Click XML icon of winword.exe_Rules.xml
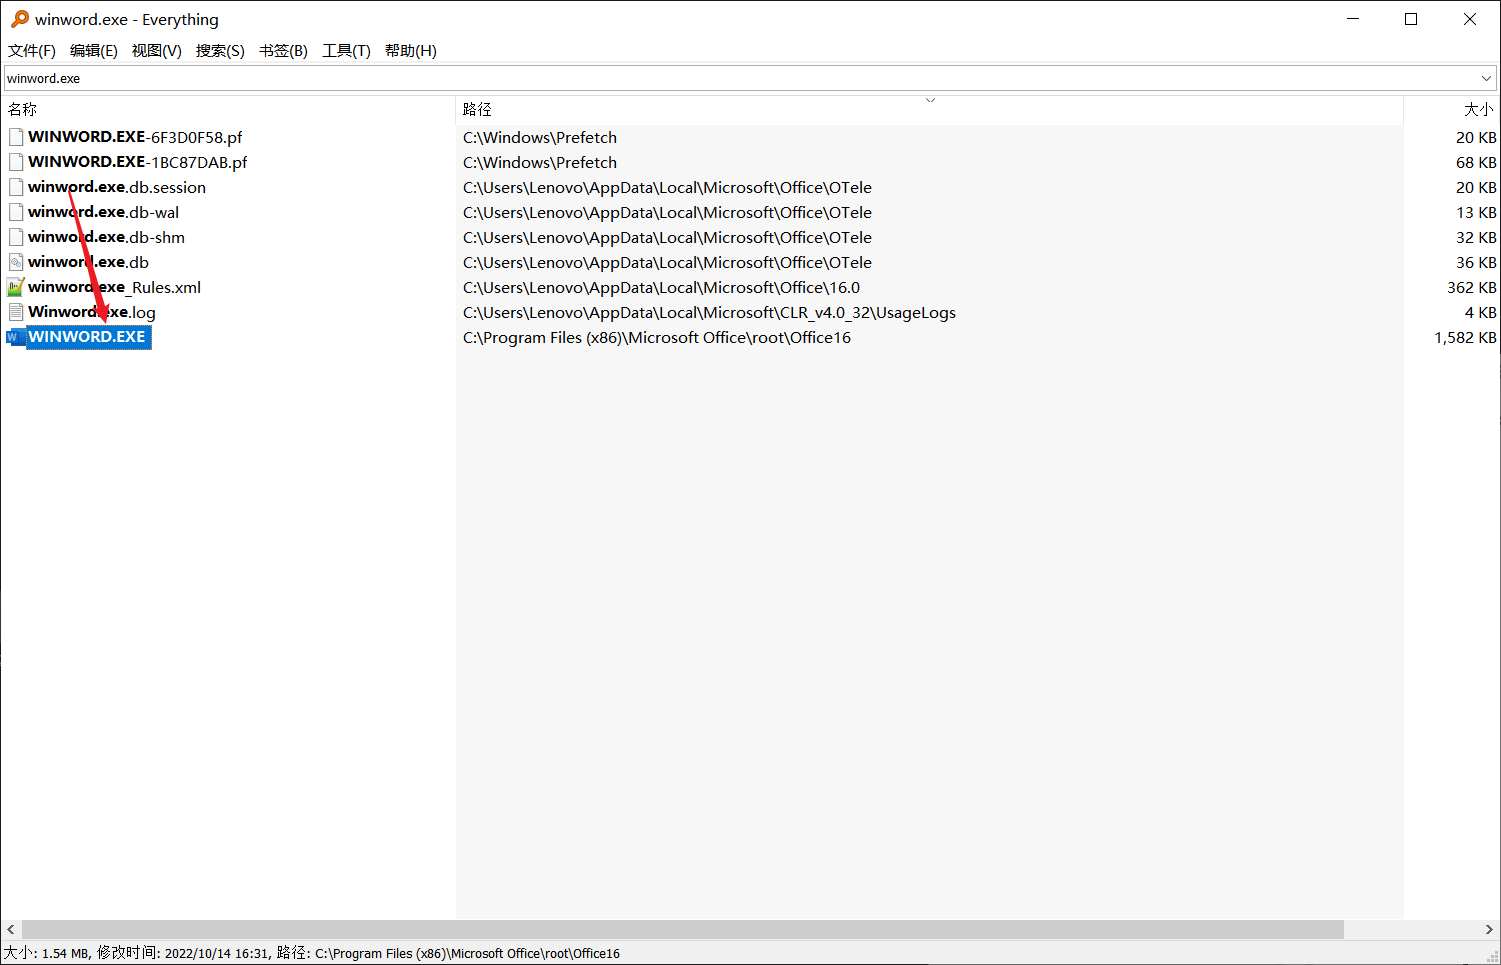This screenshot has width=1501, height=965. point(16,287)
